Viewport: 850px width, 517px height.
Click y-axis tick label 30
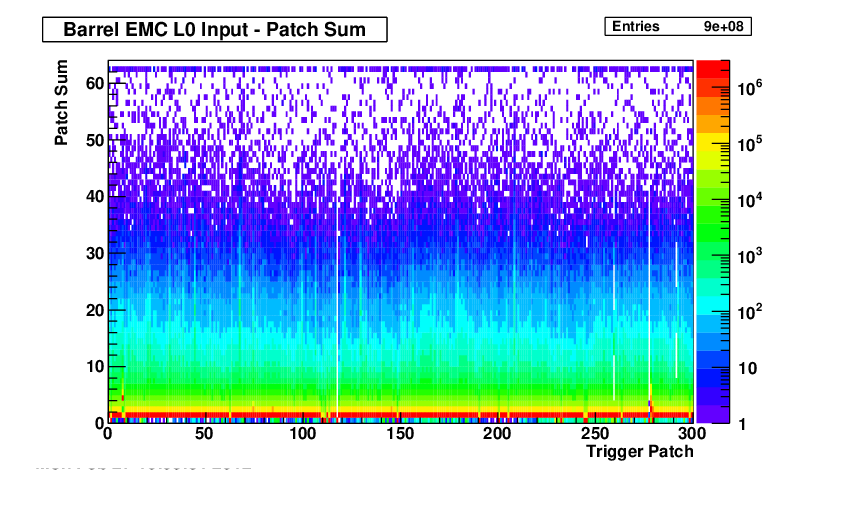point(95,253)
